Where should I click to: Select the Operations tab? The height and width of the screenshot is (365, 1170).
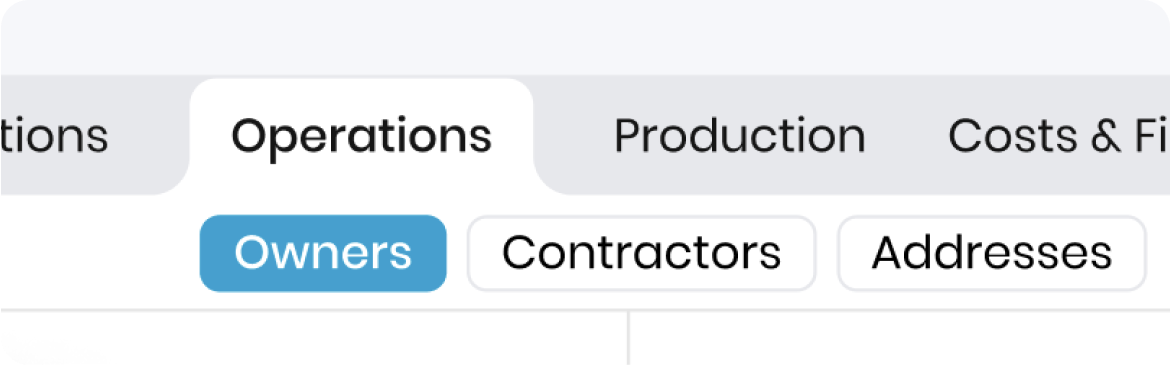click(x=361, y=136)
